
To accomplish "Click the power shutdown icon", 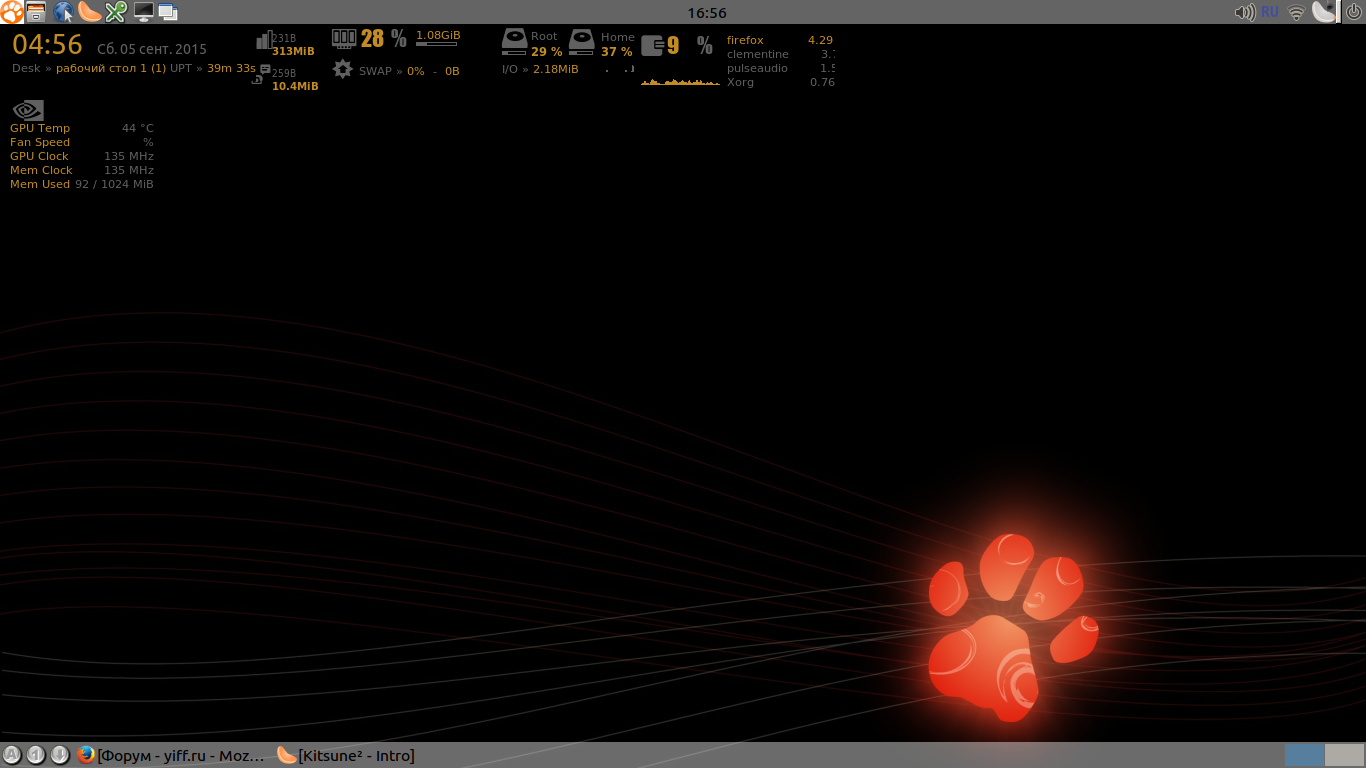I will coord(1353,12).
